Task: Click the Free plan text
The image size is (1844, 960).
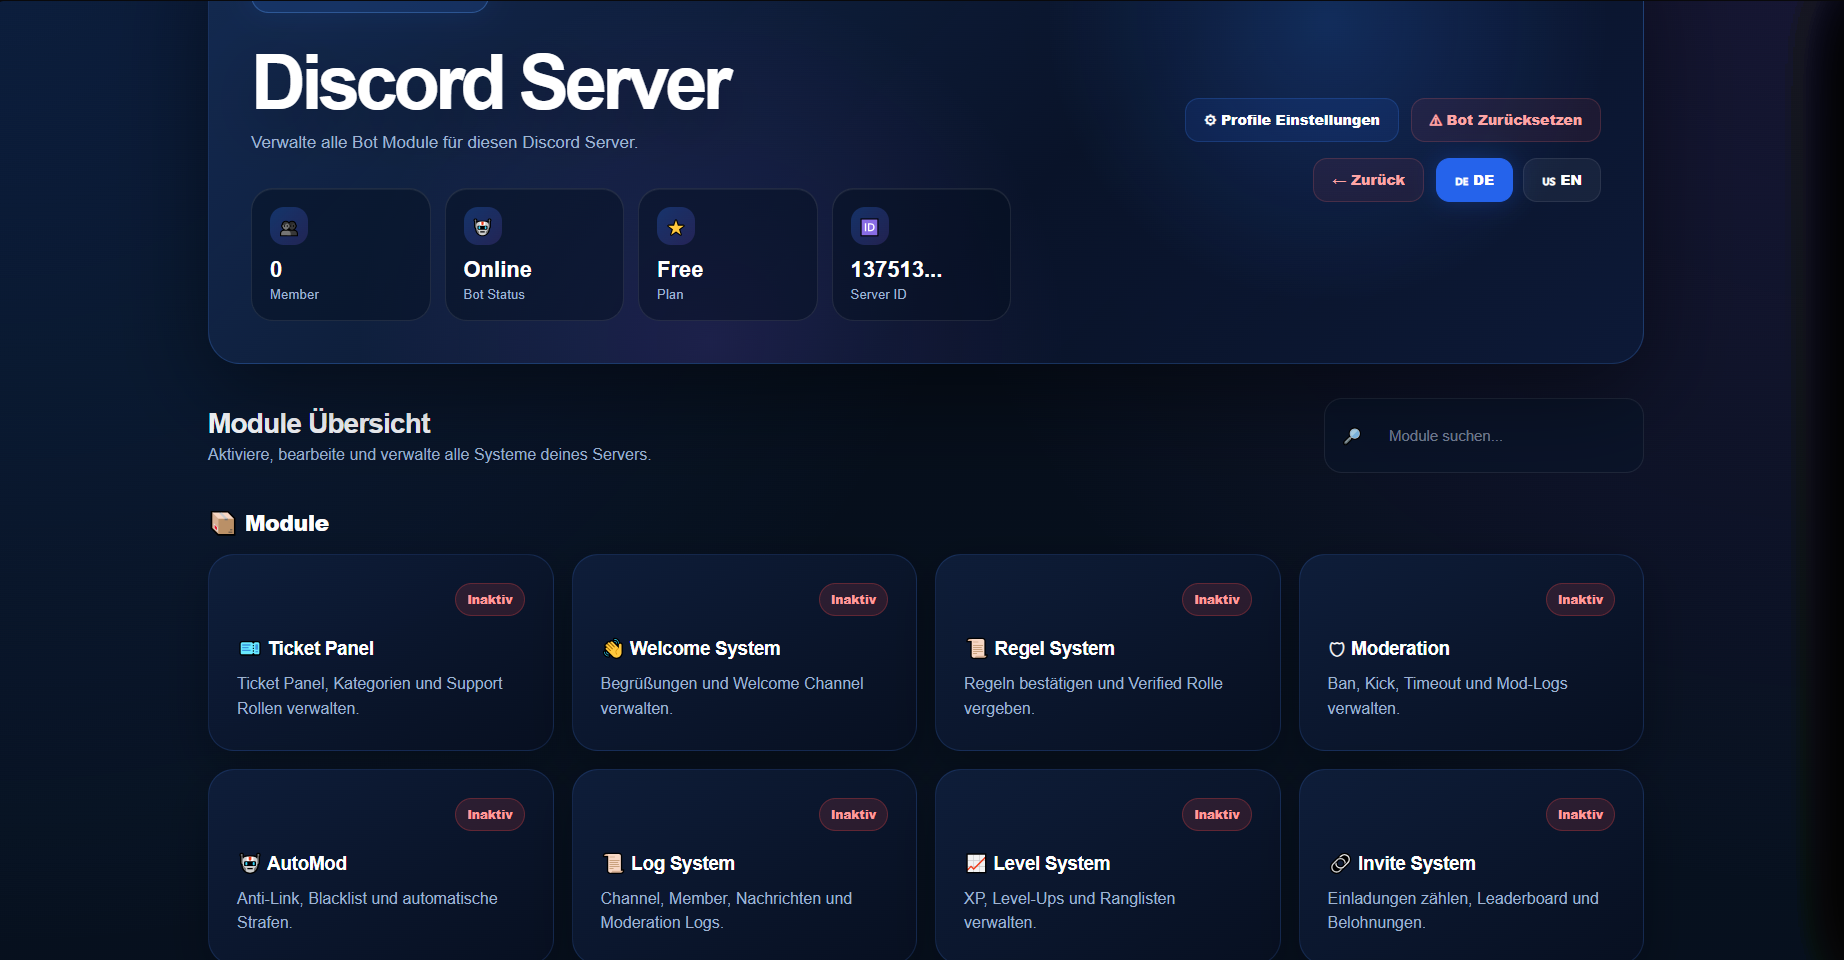Action: click(x=680, y=269)
